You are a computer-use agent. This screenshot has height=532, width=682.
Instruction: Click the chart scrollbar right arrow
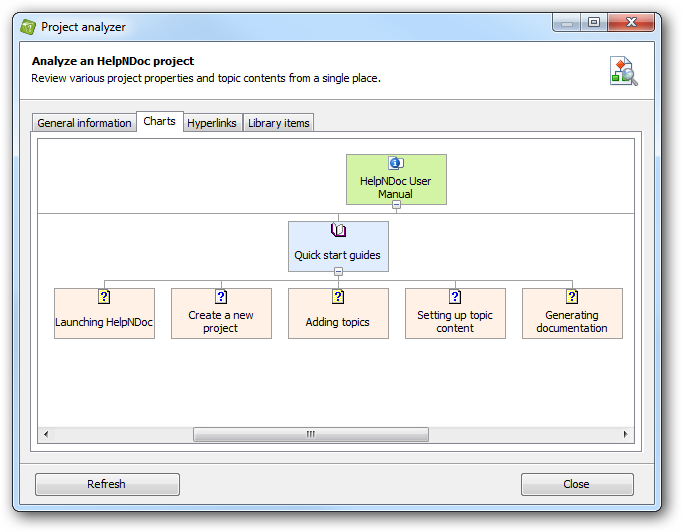625,434
